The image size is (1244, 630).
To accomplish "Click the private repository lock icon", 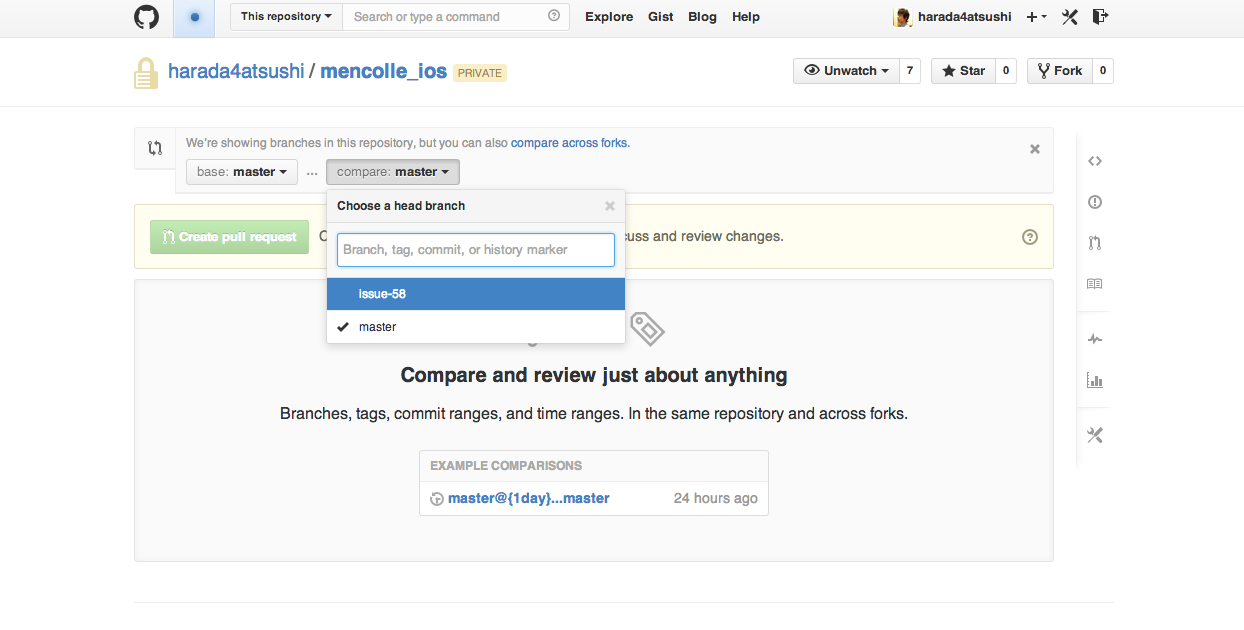I will pos(145,71).
